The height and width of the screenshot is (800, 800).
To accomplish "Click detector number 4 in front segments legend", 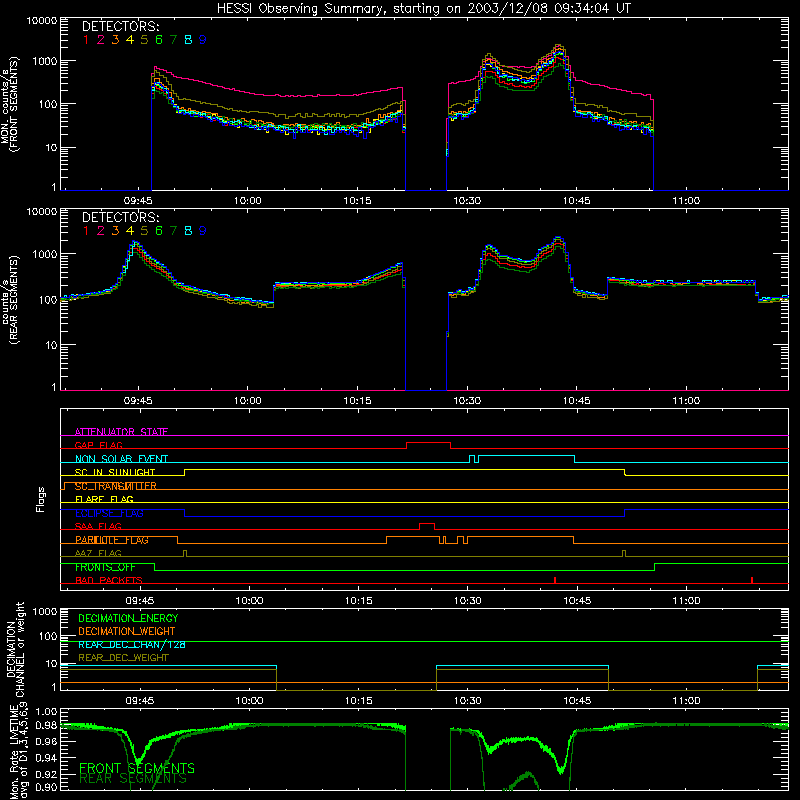I will (x=130, y=40).
